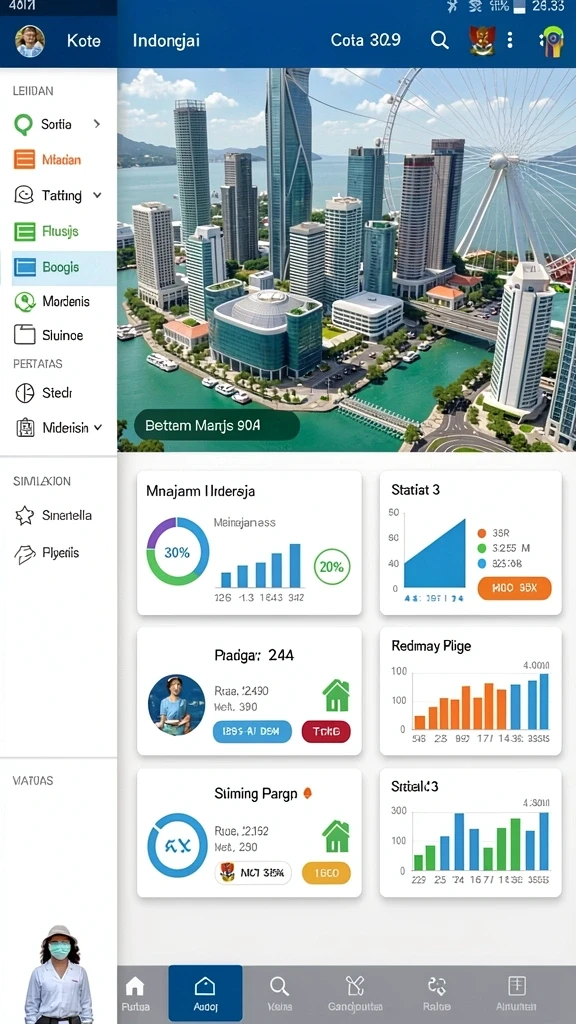The height and width of the screenshot is (1024, 576).
Task: Open the three-dot overflow menu in header
Action: pyautogui.click(x=509, y=40)
